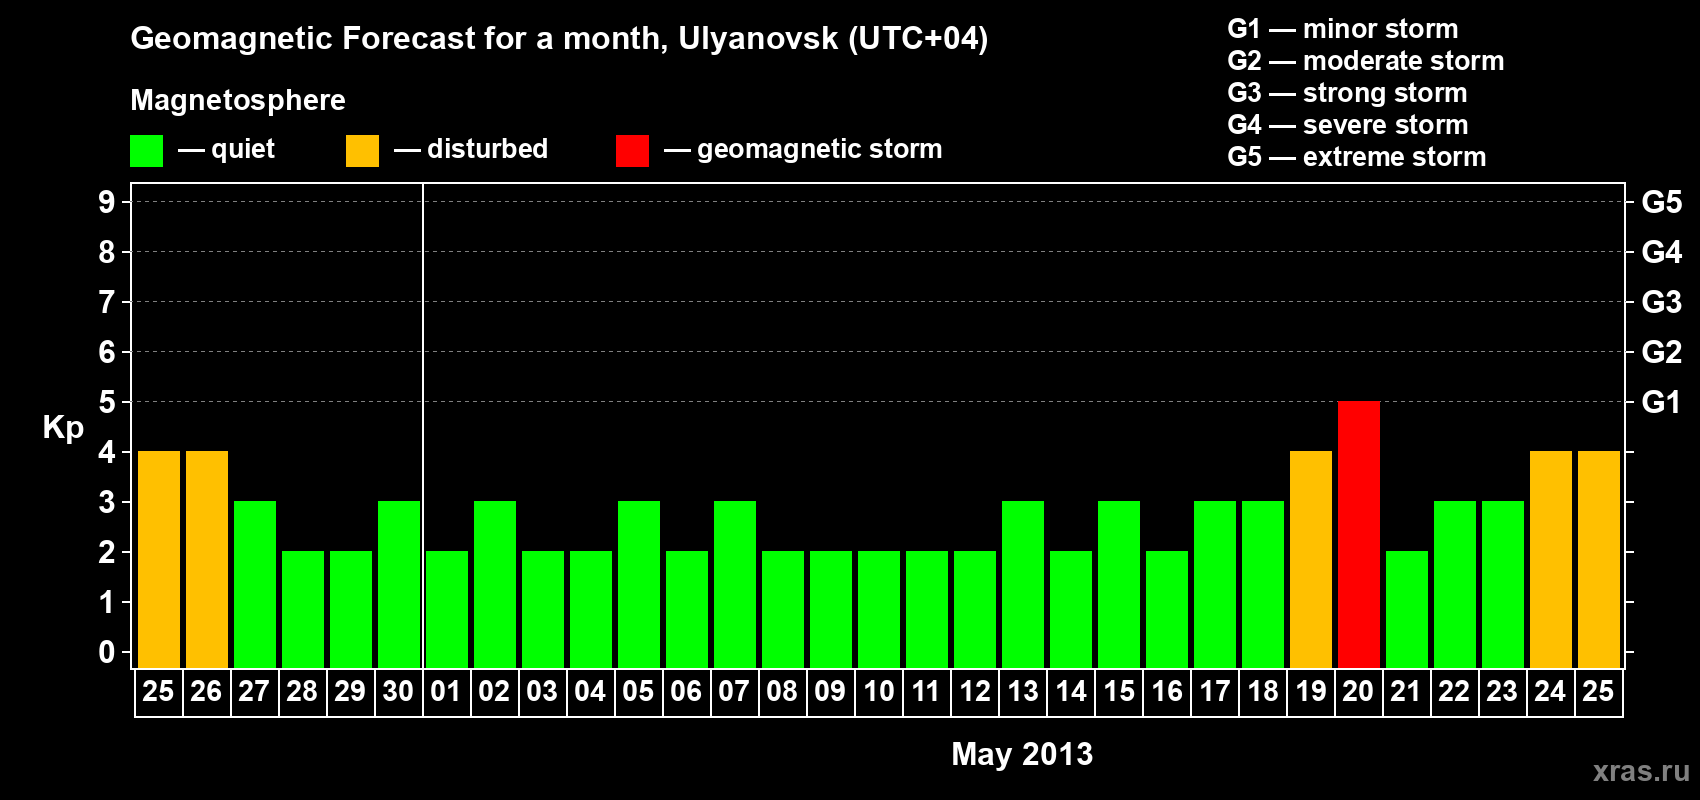Click the G2 label on right axis
The image size is (1700, 800).
[x=1661, y=352]
